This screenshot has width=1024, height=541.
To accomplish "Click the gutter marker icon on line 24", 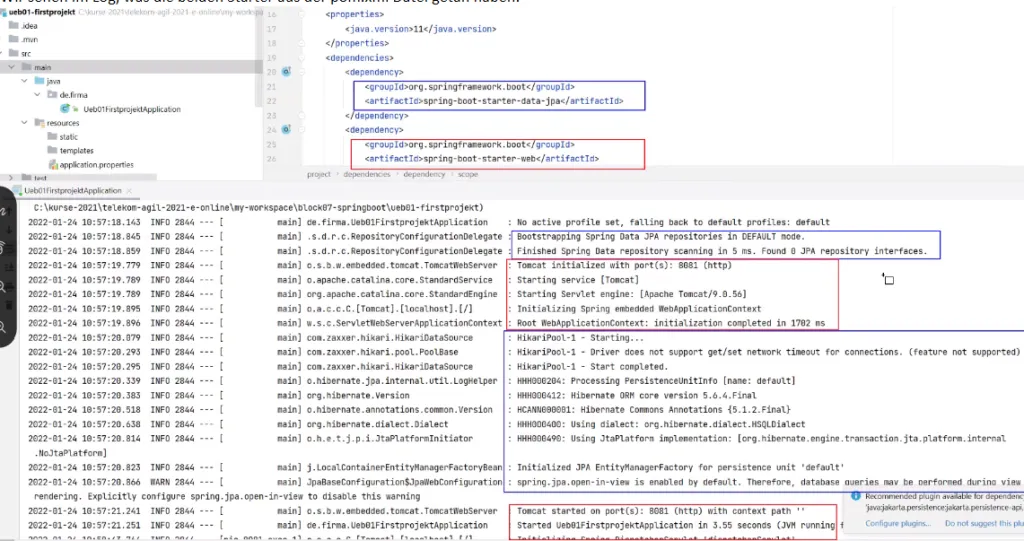I will [x=286, y=129].
